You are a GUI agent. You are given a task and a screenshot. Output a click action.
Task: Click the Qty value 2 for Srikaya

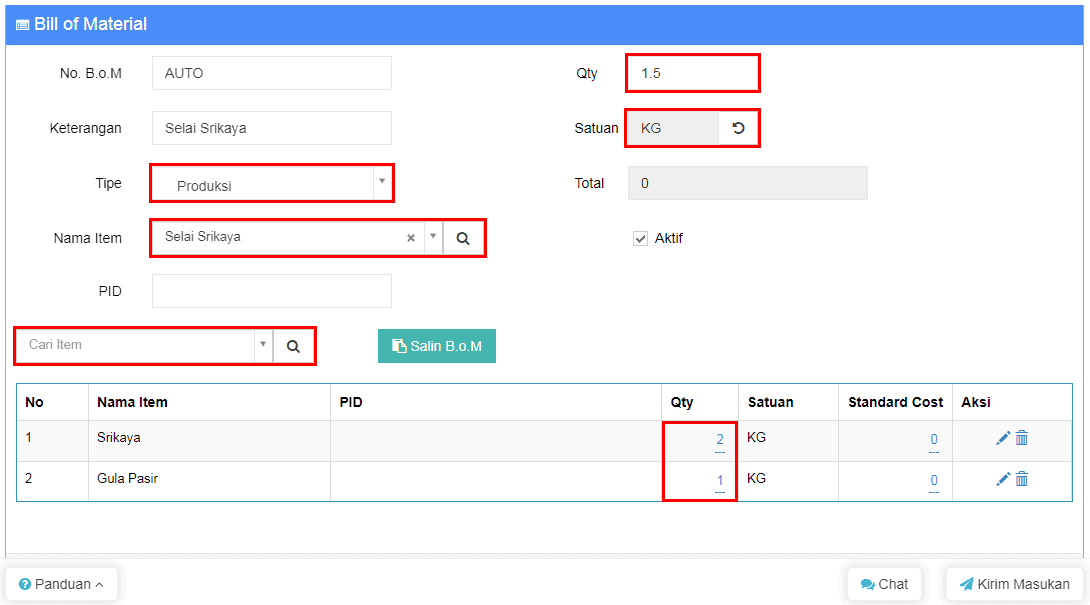pos(719,439)
